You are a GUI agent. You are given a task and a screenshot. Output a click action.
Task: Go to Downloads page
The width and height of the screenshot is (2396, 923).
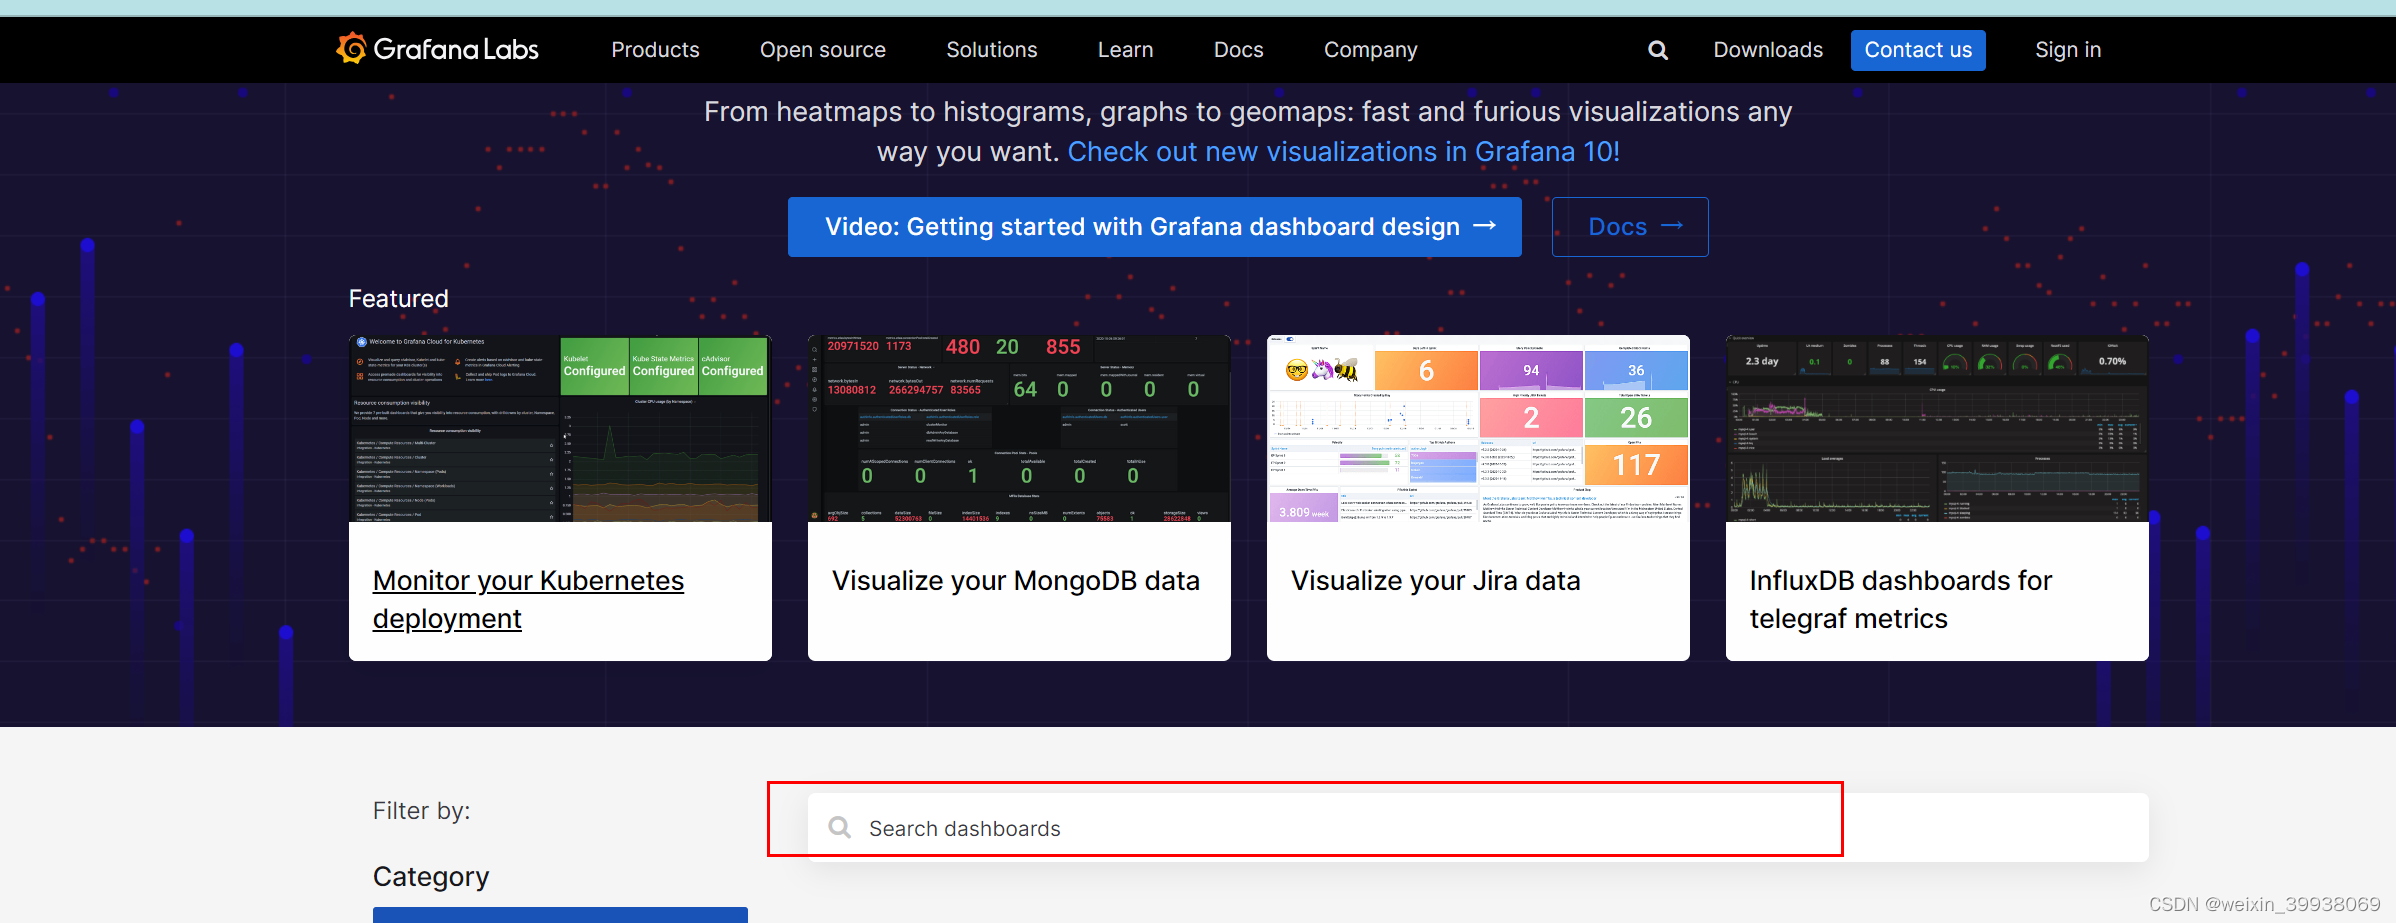tap(1767, 50)
